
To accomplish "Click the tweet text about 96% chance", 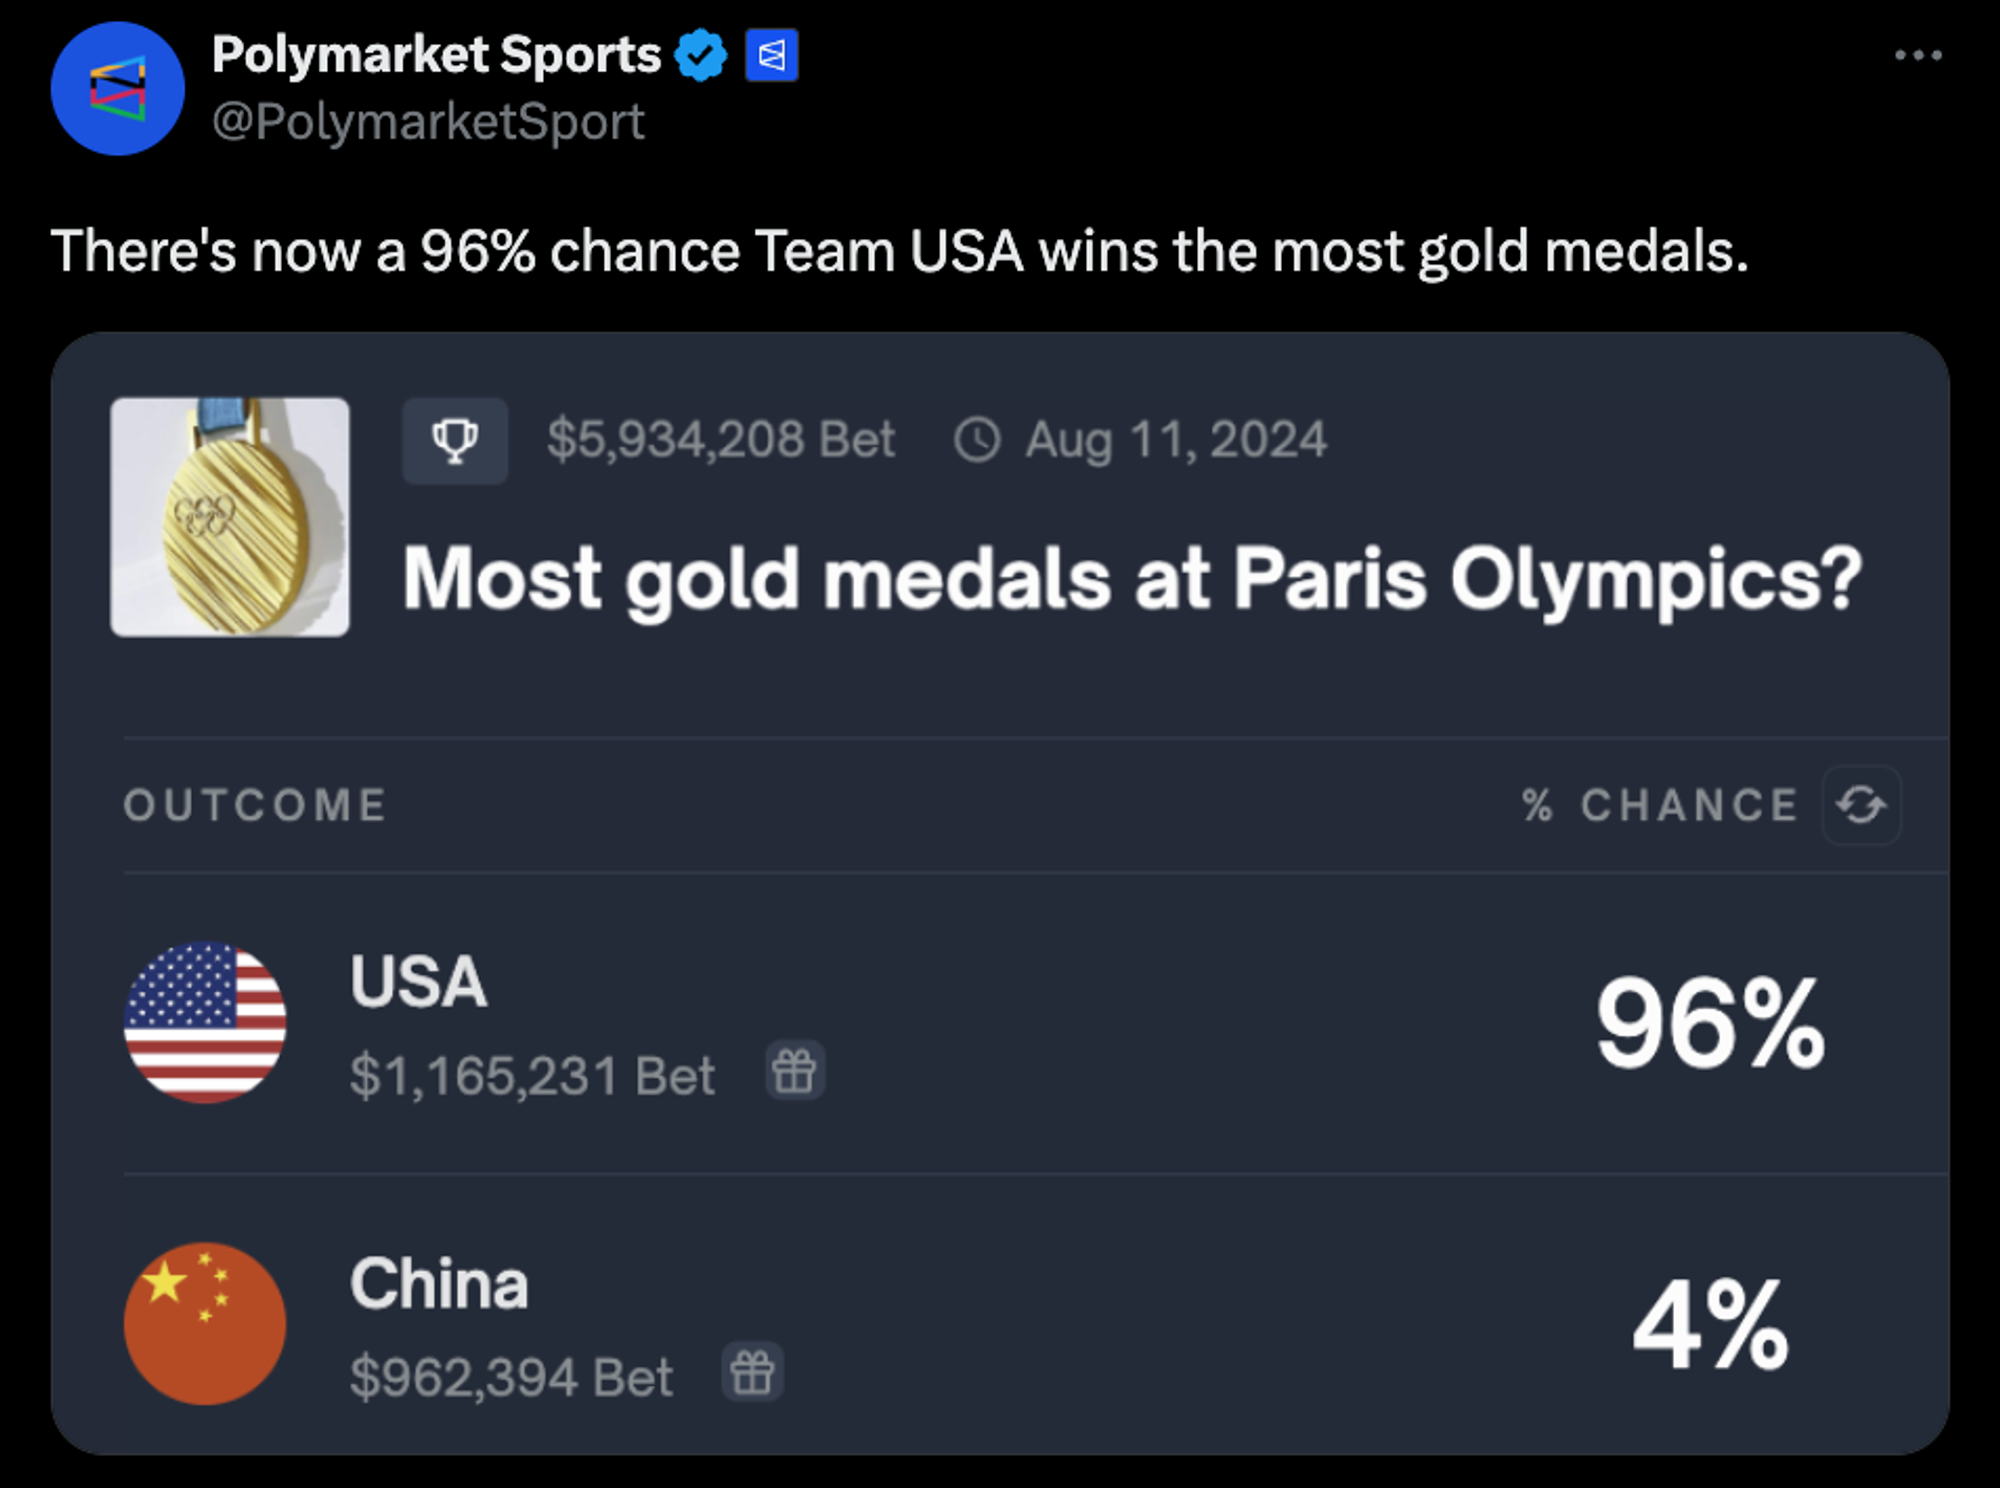I will point(899,250).
